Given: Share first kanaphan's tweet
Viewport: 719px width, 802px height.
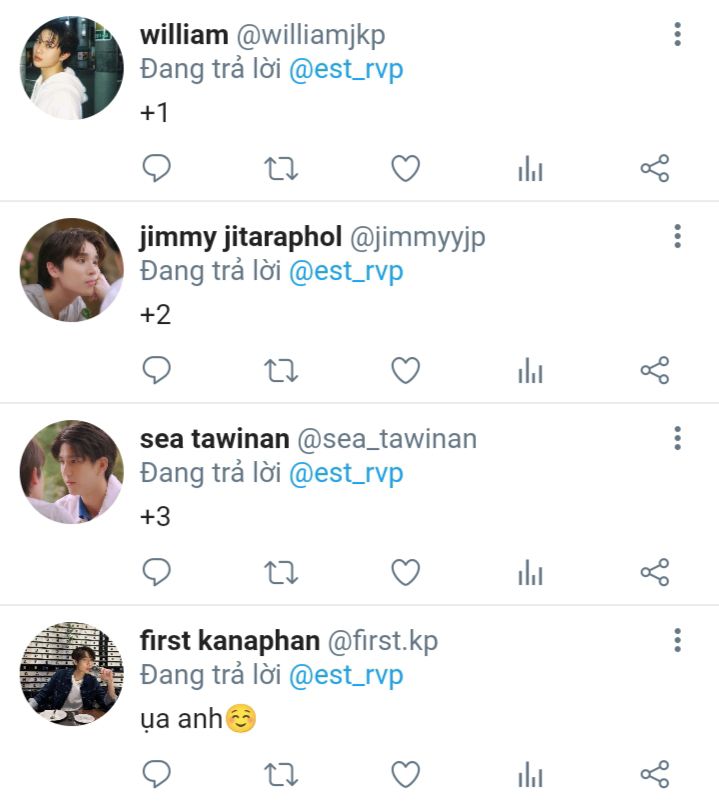Looking at the screenshot, I should (654, 774).
